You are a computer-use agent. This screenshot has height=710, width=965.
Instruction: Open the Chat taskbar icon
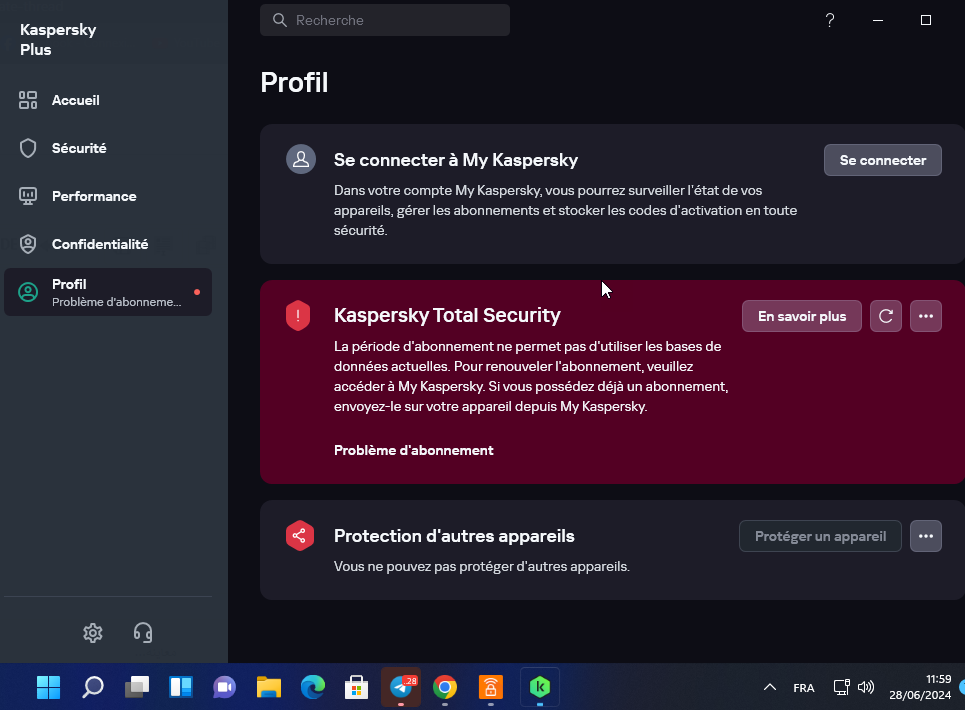pyautogui.click(x=225, y=687)
